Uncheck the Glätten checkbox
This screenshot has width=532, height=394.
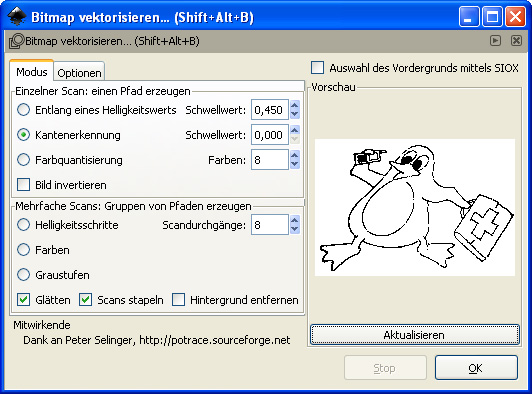pyautogui.click(x=23, y=300)
